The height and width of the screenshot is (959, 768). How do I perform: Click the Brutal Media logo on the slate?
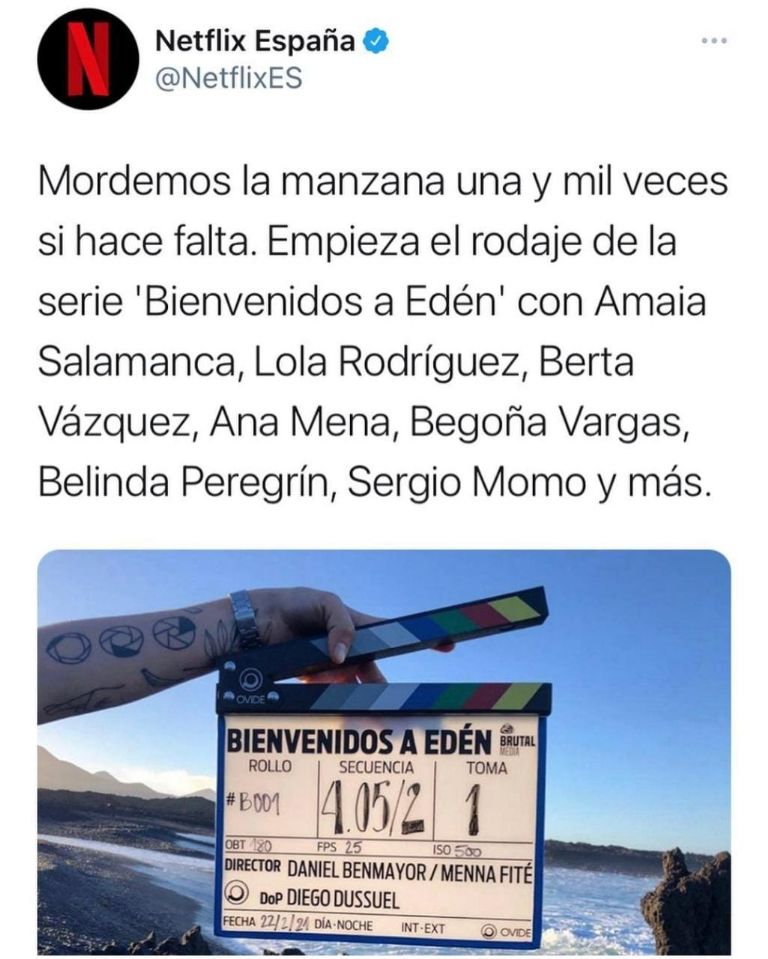[x=516, y=739]
